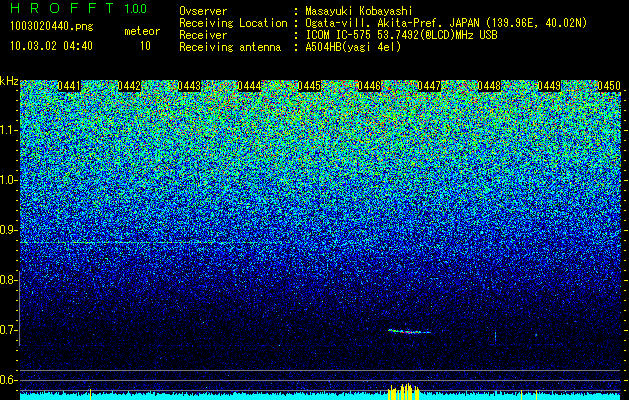Viewport: 629px width, 400px height.
Task: Click the yellow signal spikes cluster below the echo
Action: [x=404, y=392]
